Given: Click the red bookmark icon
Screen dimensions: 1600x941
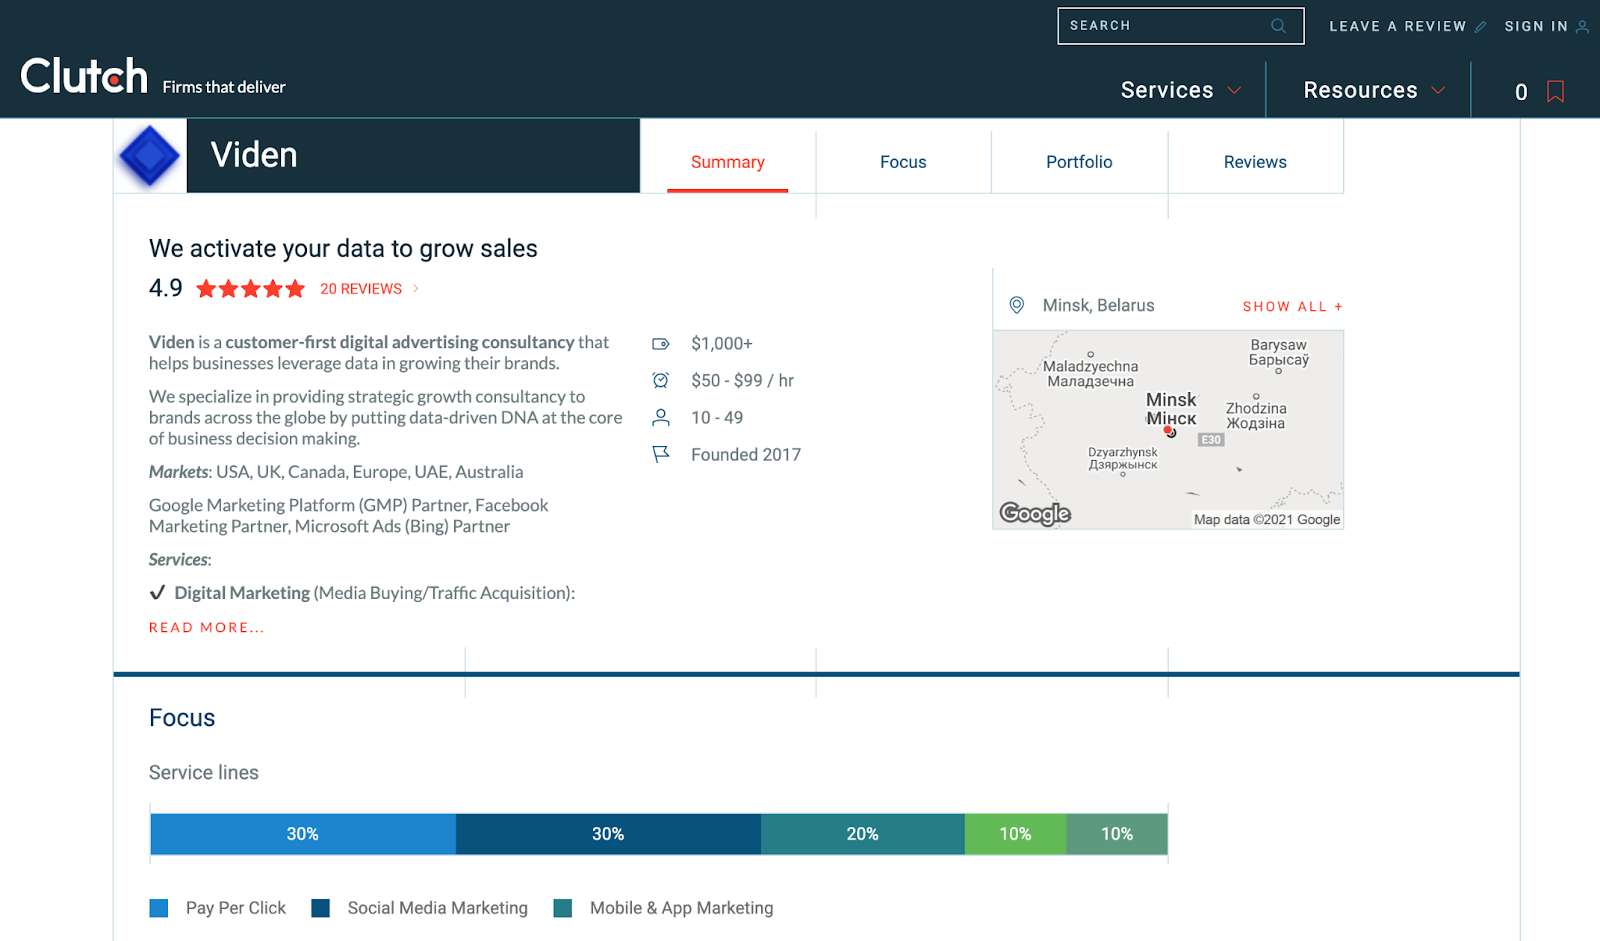Looking at the screenshot, I should (x=1555, y=92).
